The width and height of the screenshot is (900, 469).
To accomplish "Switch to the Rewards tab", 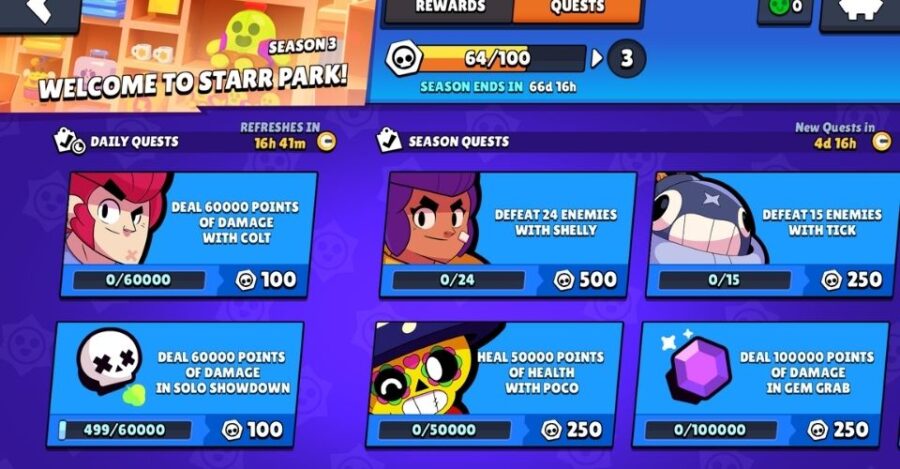I will point(450,10).
